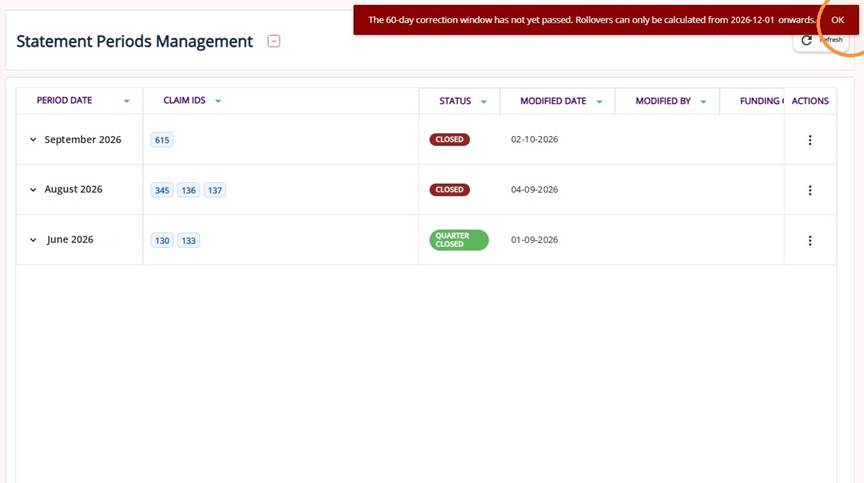The width and height of the screenshot is (864, 483).
Task: Select claim ID chip 133
Action: point(188,240)
